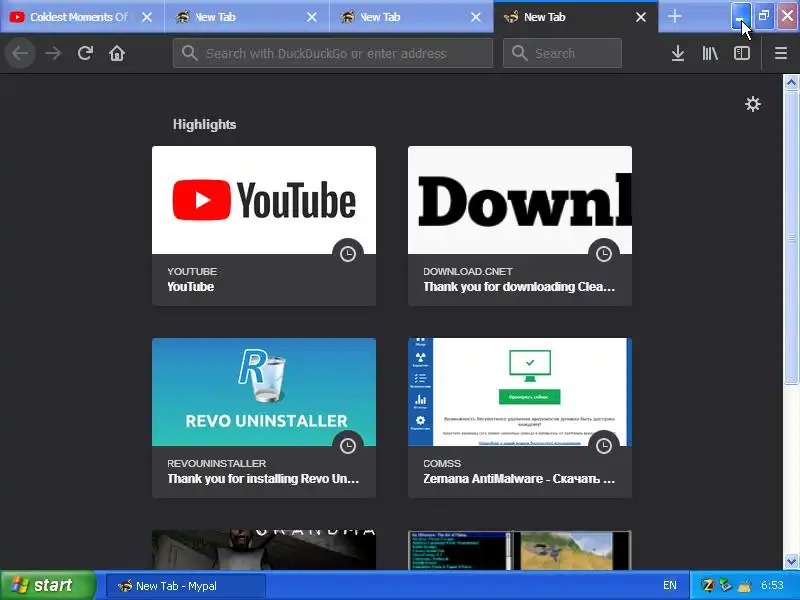Click the history clock badge on Comss card
Viewport: 800px width, 600px height.
click(604, 445)
